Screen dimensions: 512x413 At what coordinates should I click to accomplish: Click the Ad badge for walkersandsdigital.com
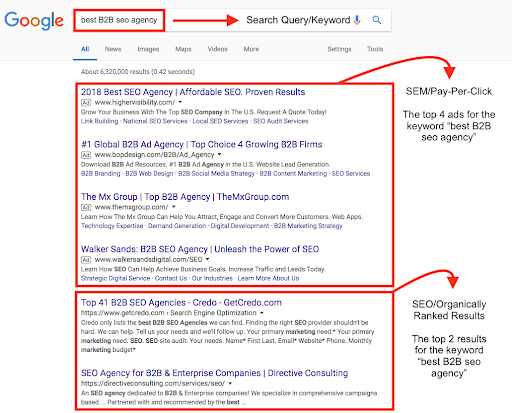[x=86, y=260]
